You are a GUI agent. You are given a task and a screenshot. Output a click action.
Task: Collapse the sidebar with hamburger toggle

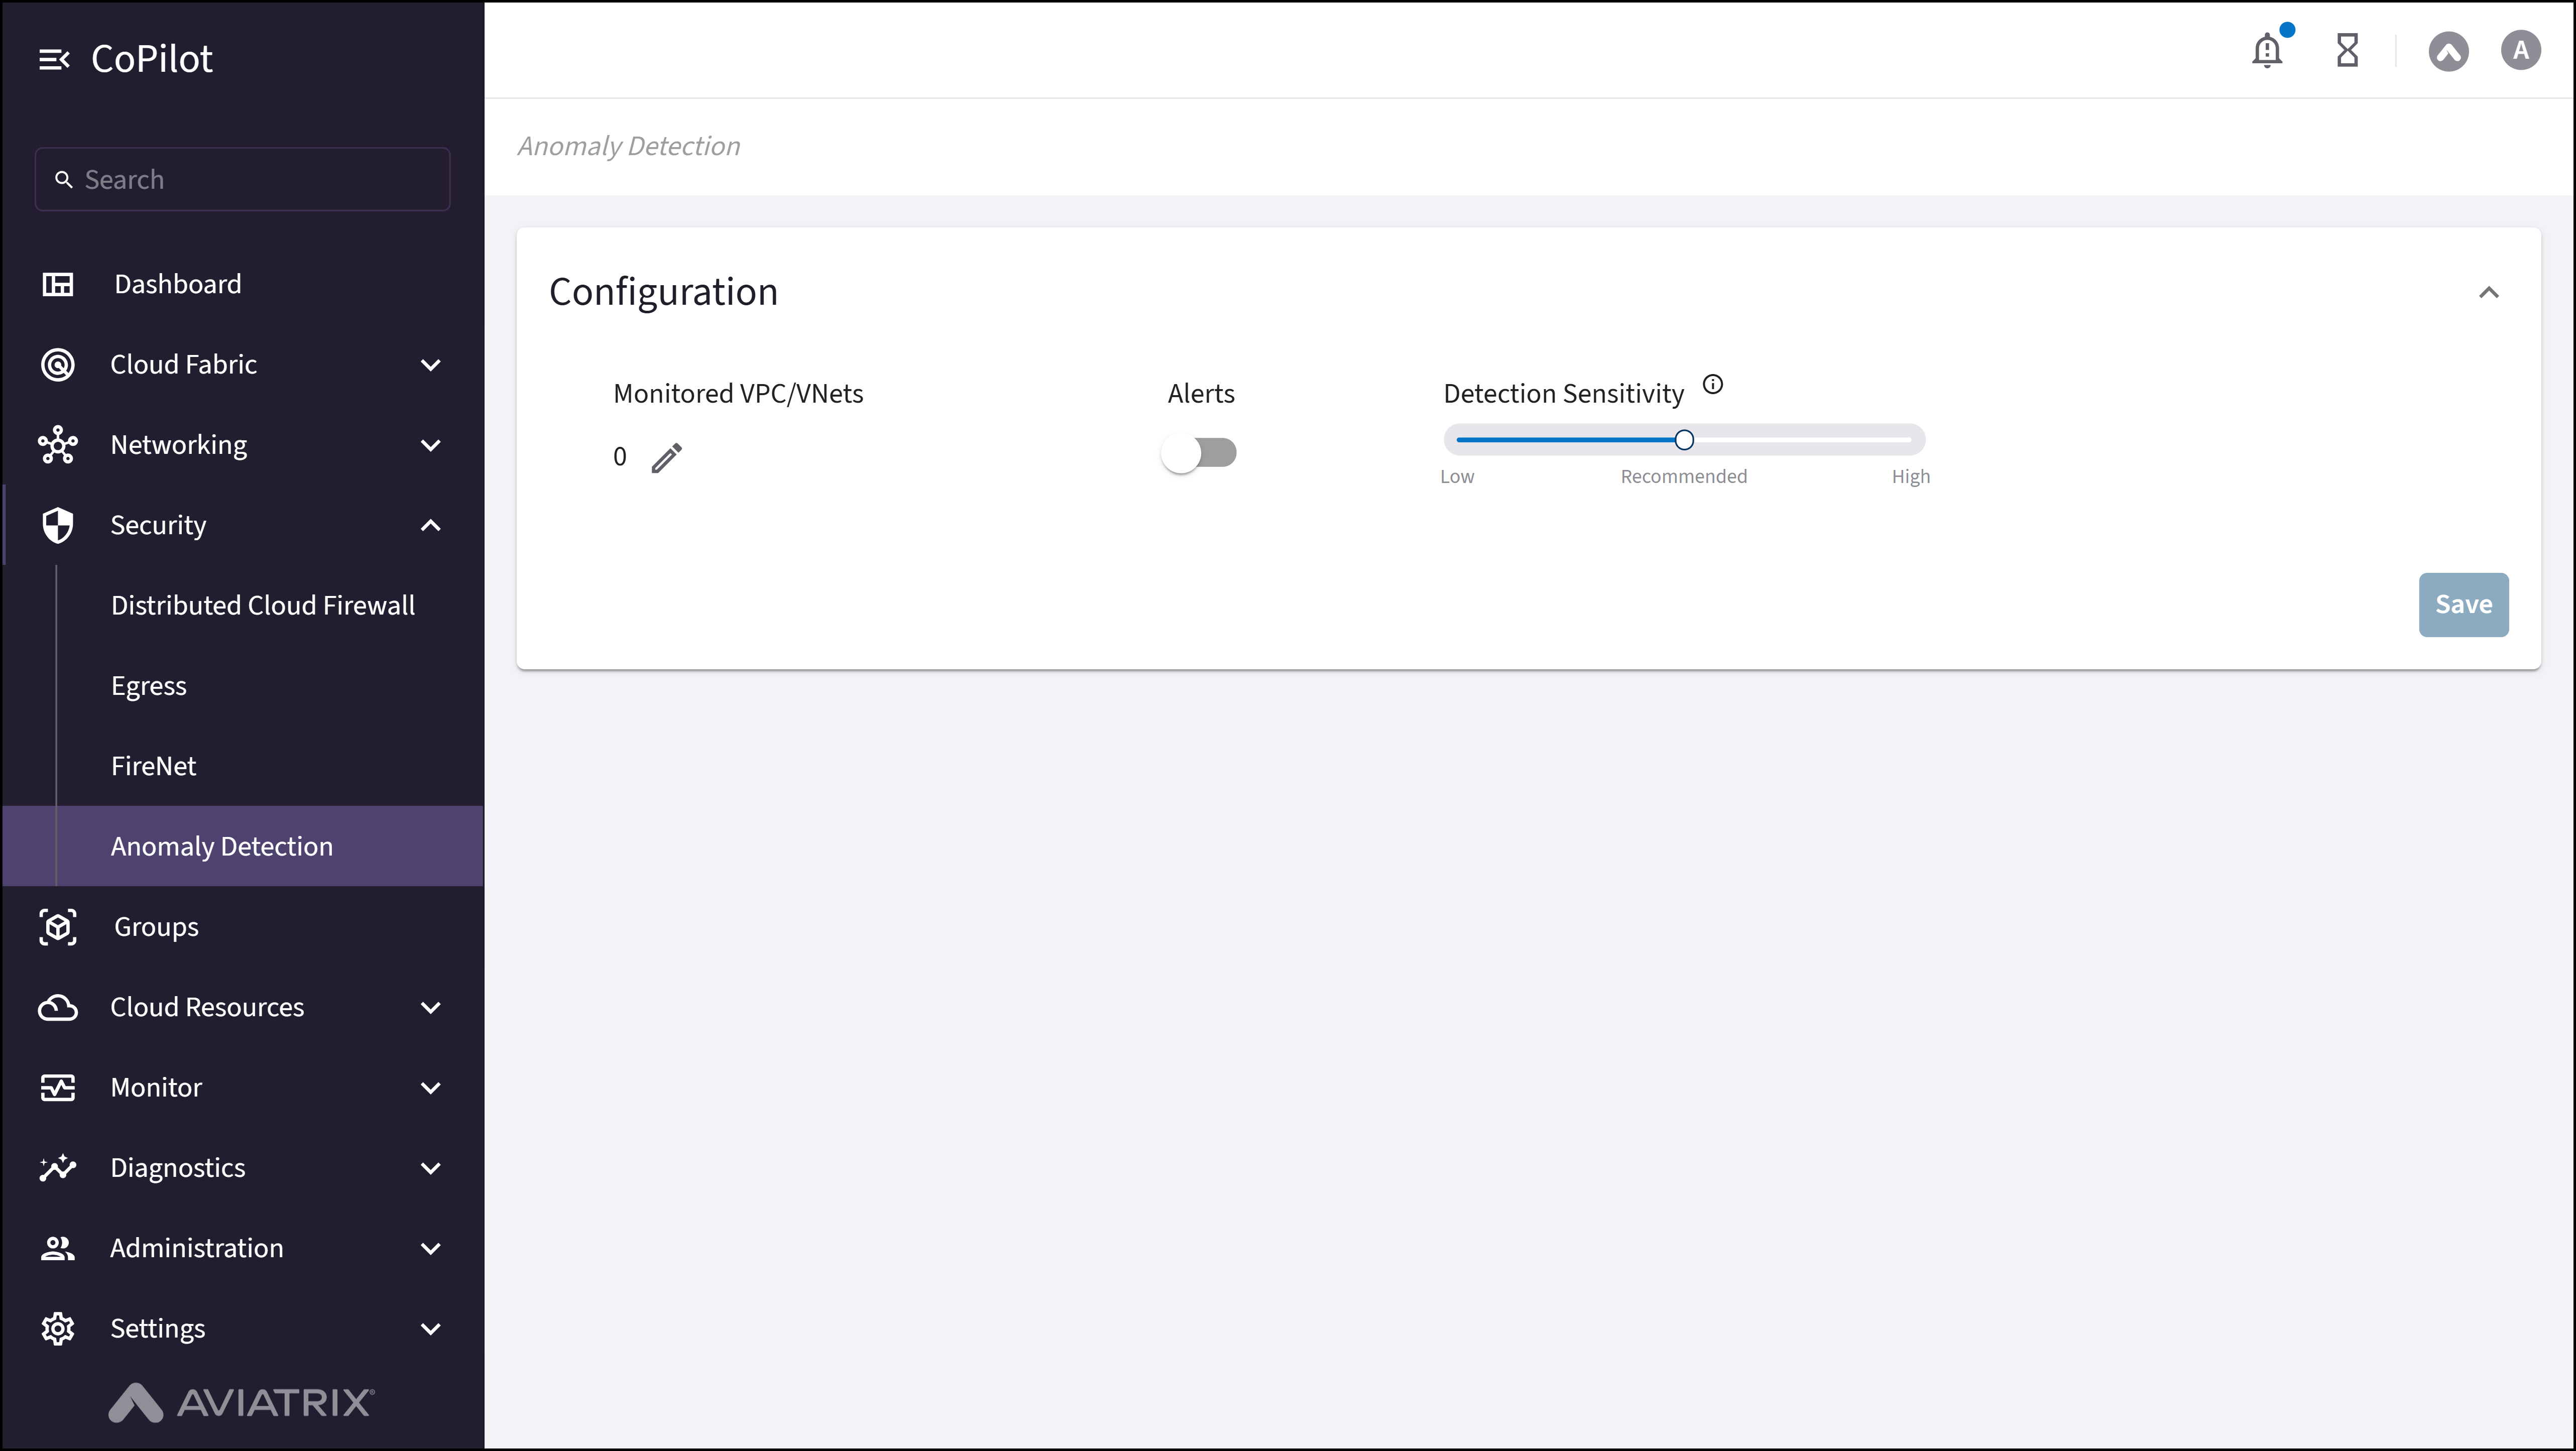pyautogui.click(x=54, y=58)
